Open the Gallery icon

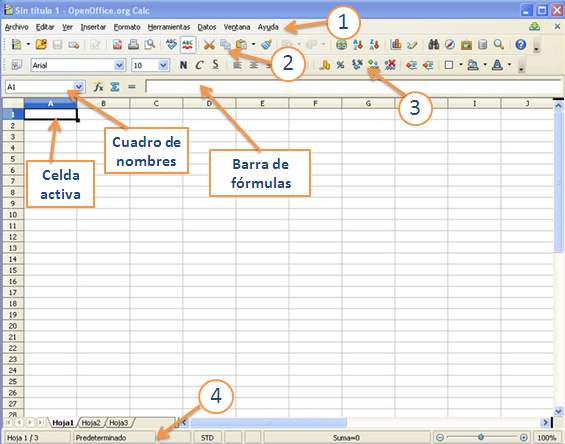466,45
